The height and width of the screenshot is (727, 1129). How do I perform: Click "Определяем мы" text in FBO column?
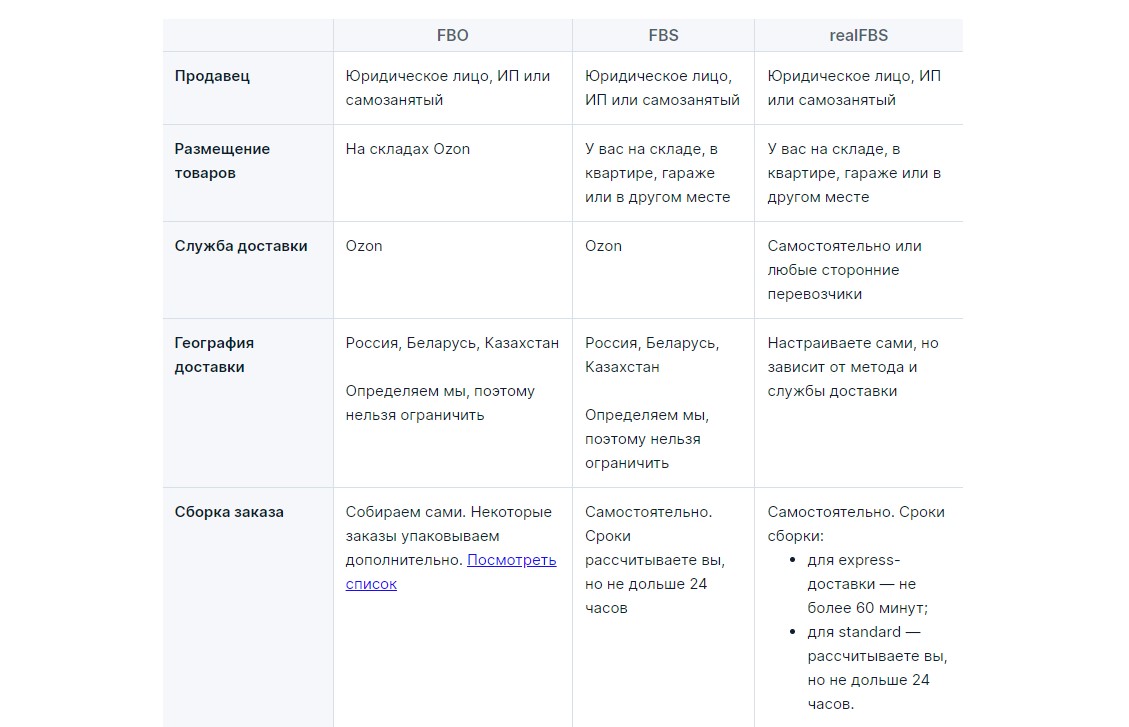pos(440,403)
